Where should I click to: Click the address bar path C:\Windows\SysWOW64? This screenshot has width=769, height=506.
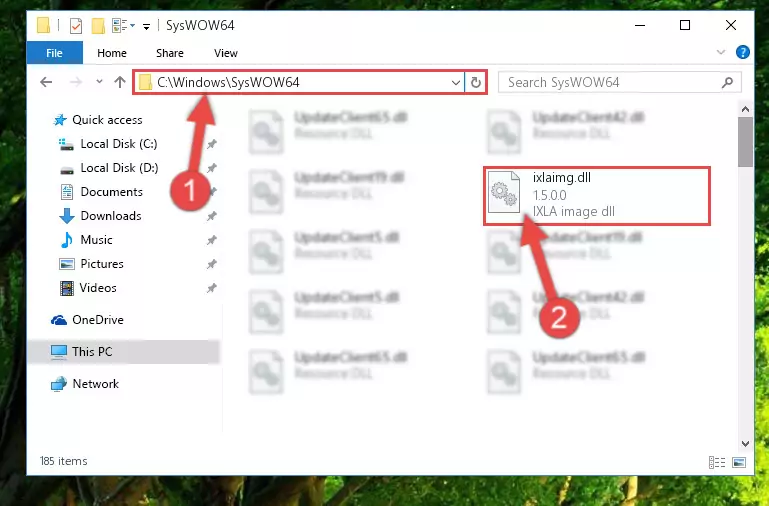click(x=228, y=82)
